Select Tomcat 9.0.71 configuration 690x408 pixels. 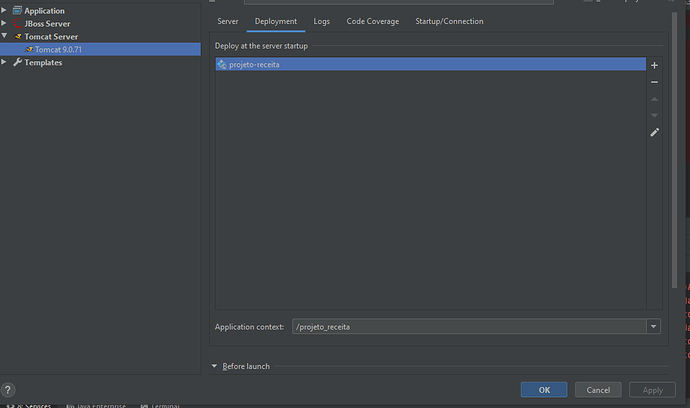100,49
